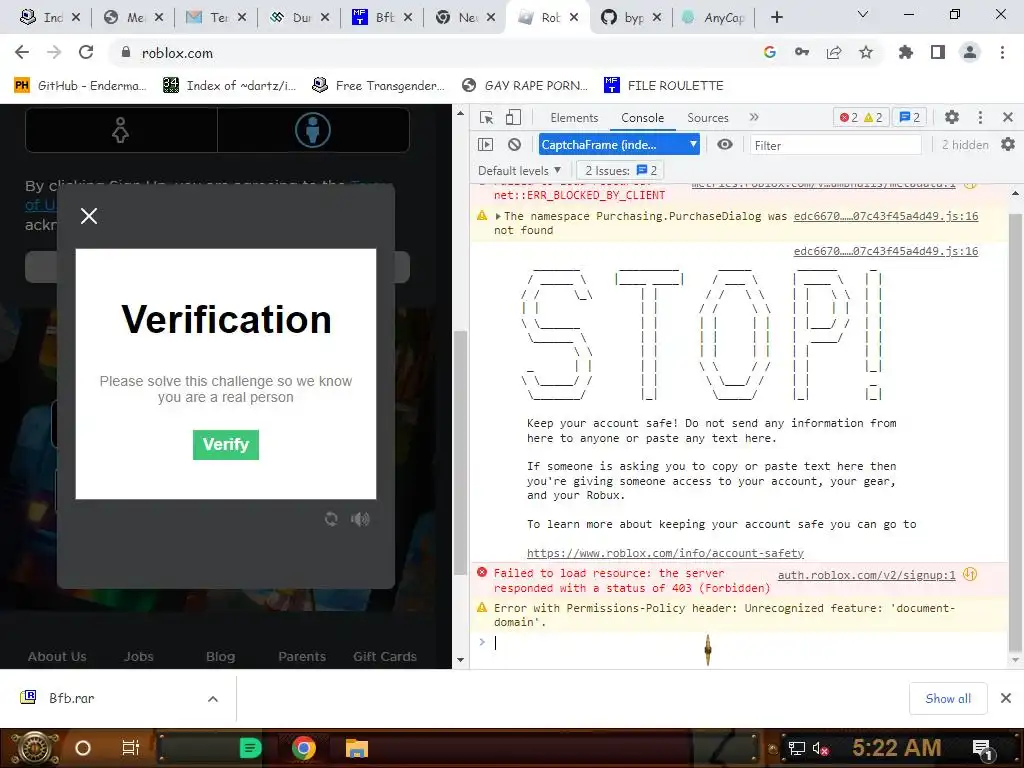Open the DevTools three-dot customize menu
1024x768 pixels.
pyautogui.click(x=980, y=118)
